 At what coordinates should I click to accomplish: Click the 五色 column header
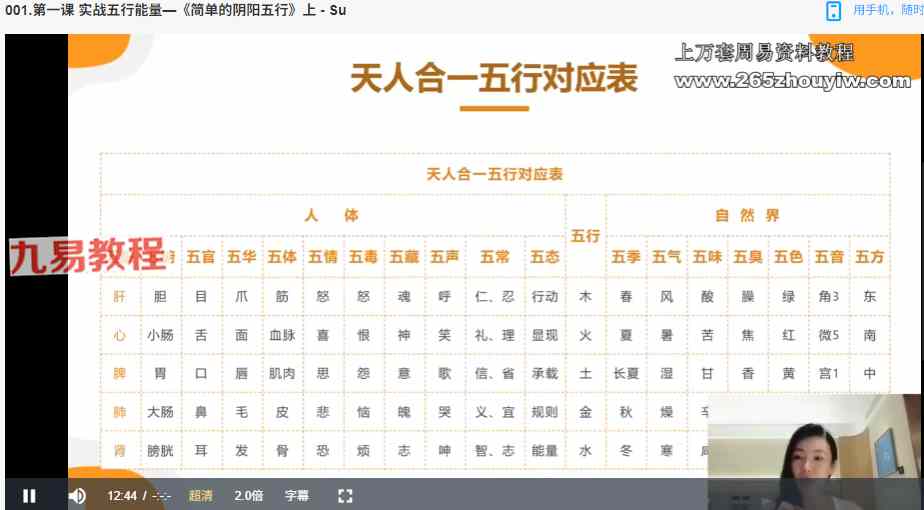[x=788, y=257]
